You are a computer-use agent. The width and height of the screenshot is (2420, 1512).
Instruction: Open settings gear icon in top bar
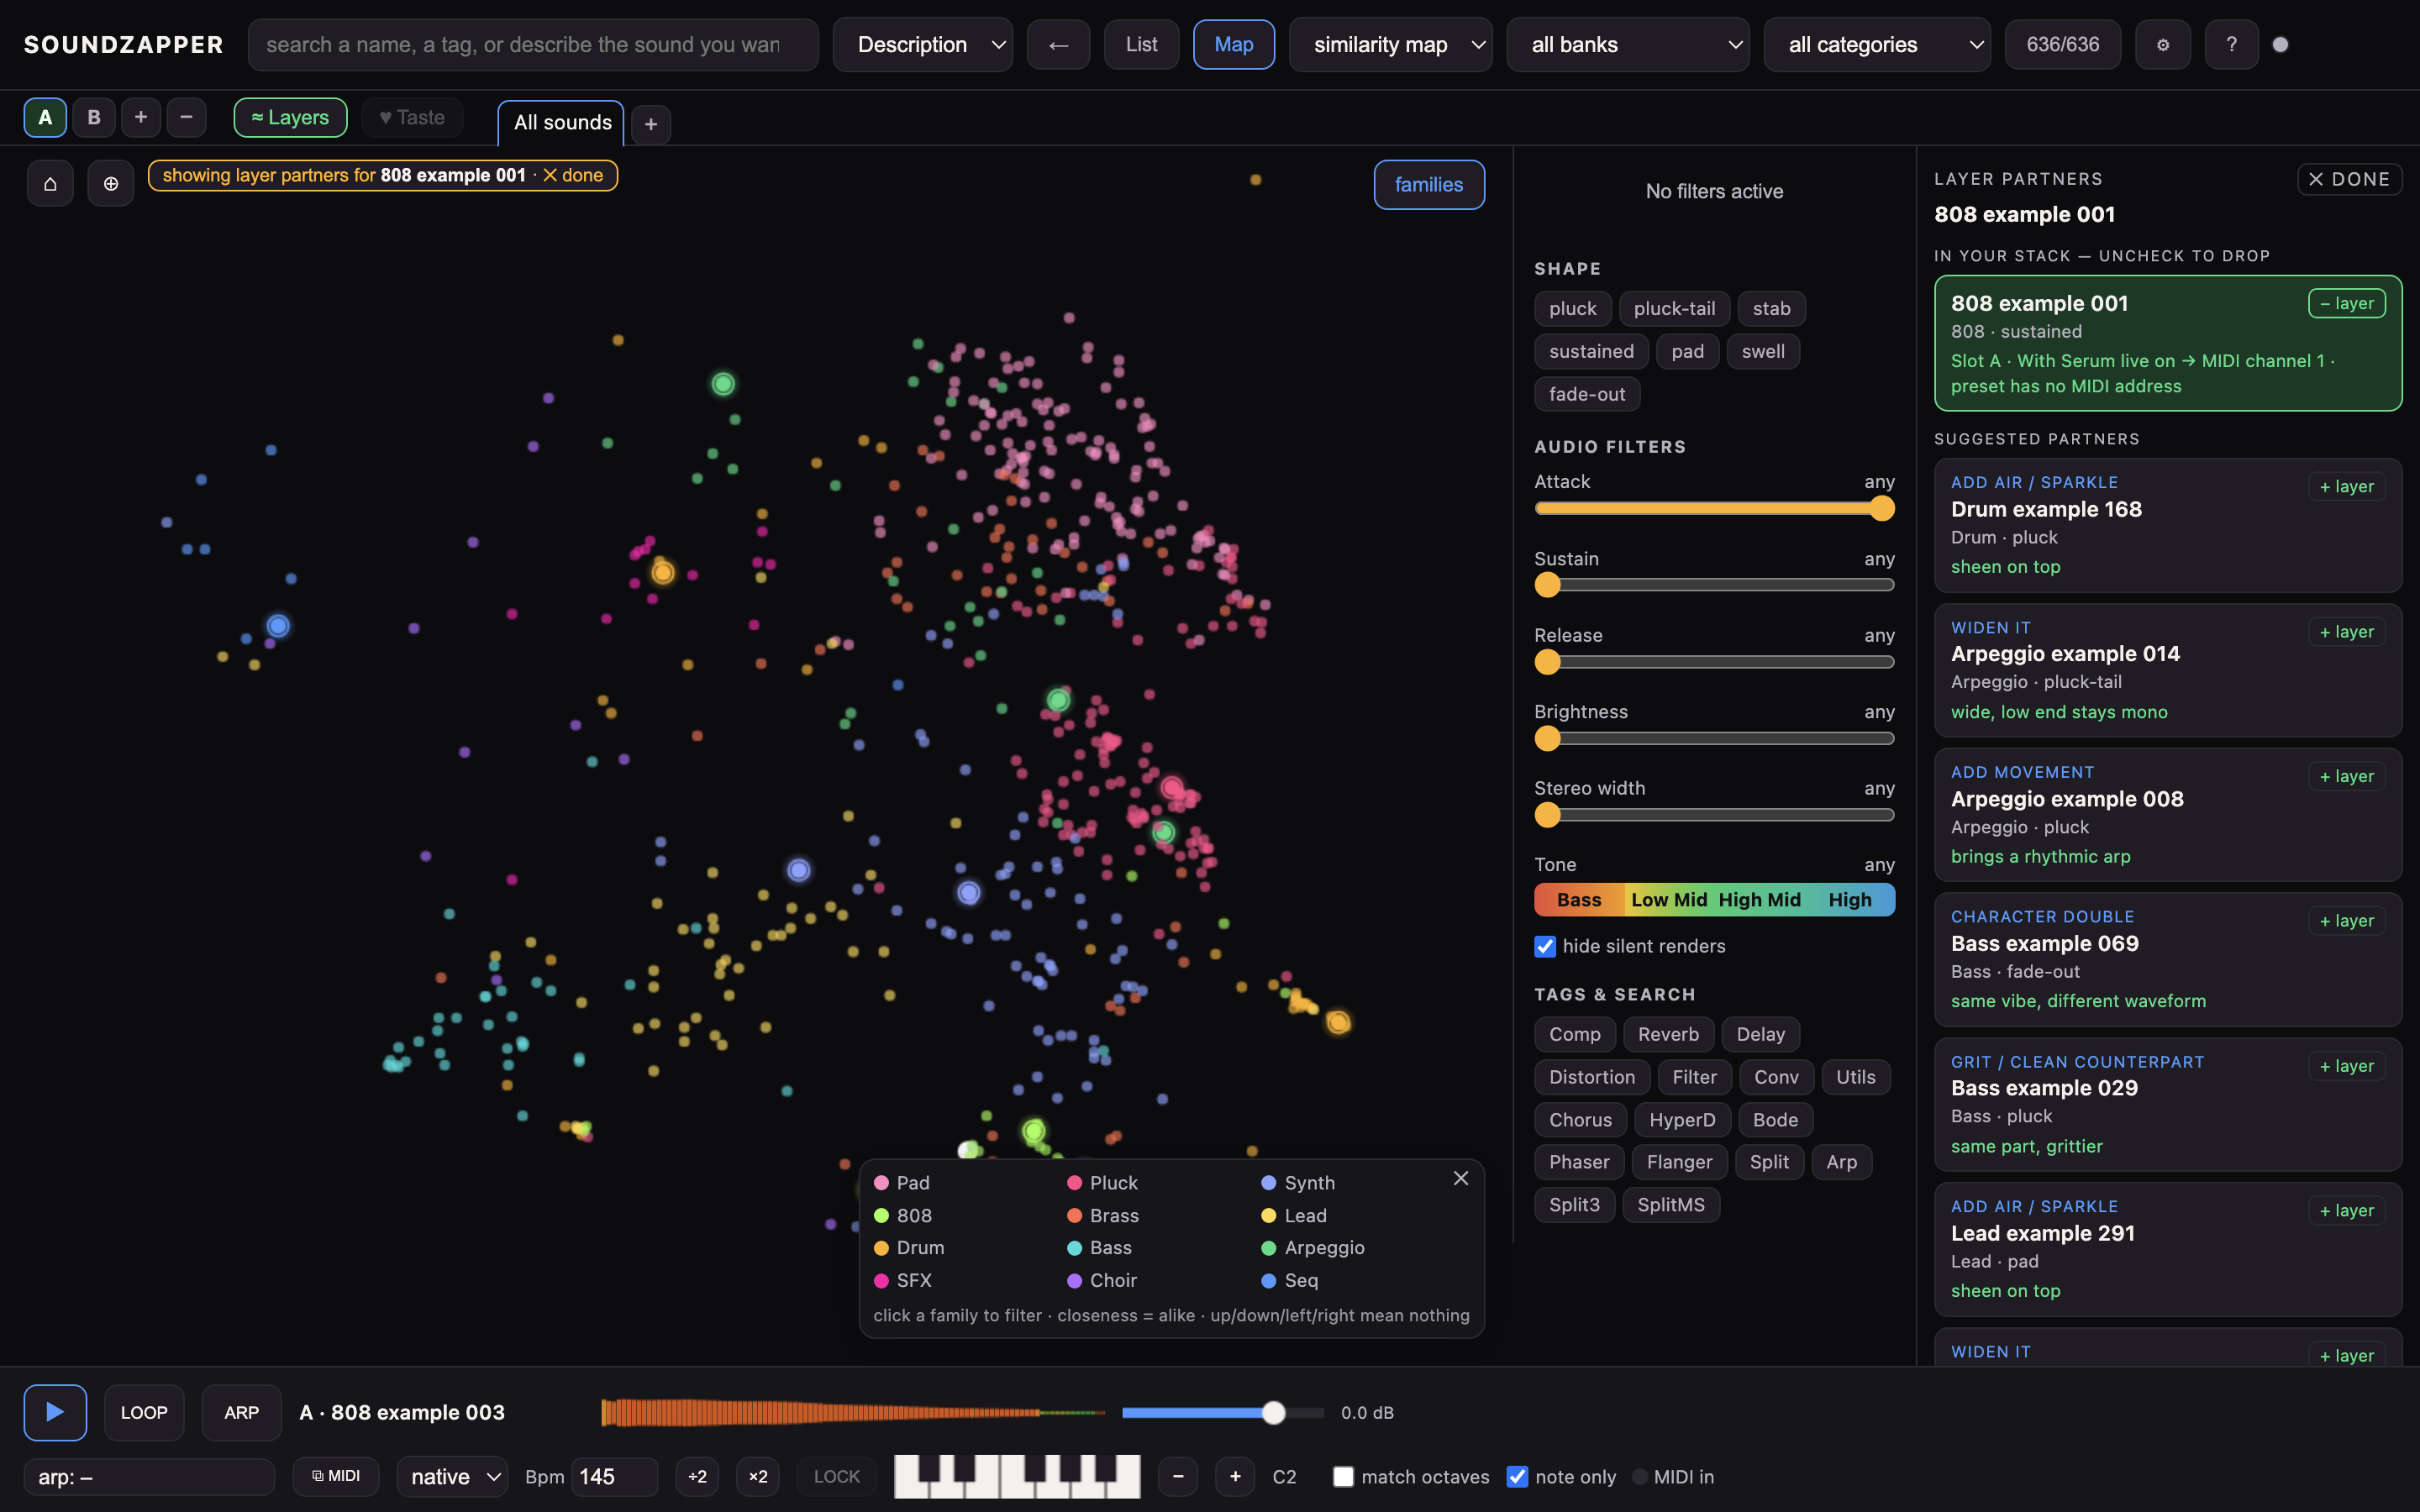[2162, 45]
